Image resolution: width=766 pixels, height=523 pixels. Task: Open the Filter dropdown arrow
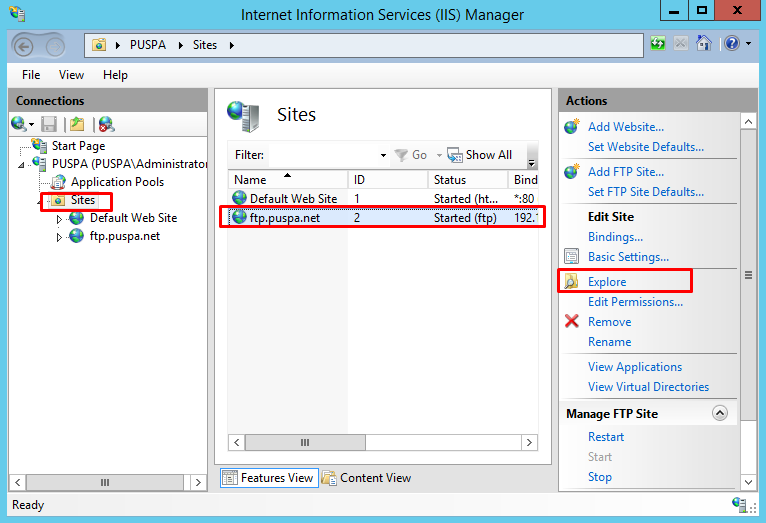[x=383, y=155]
